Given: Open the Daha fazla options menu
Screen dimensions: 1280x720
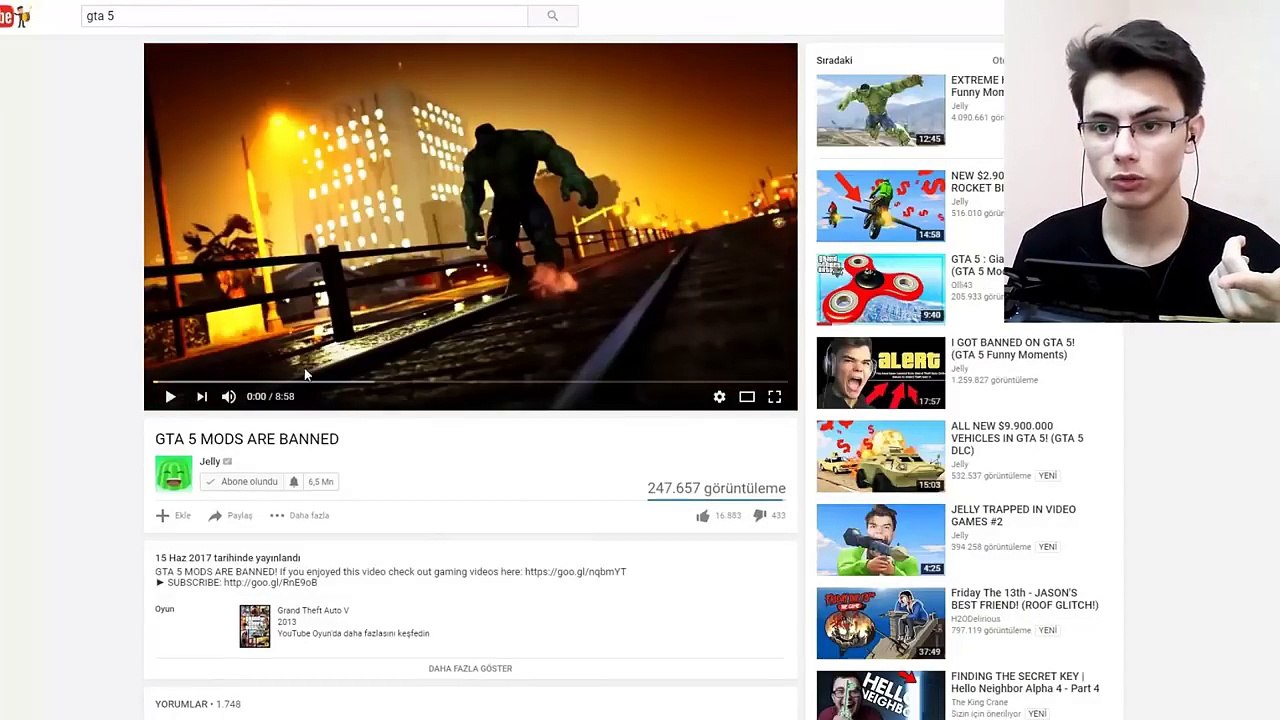Looking at the screenshot, I should tap(299, 516).
